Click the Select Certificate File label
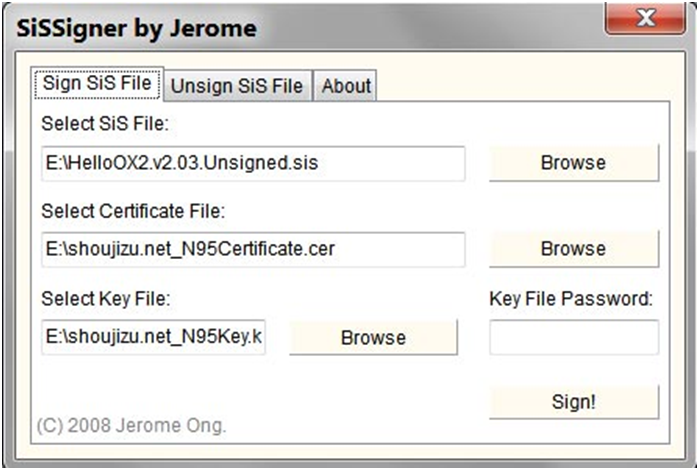The width and height of the screenshot is (699, 470). click(x=133, y=211)
